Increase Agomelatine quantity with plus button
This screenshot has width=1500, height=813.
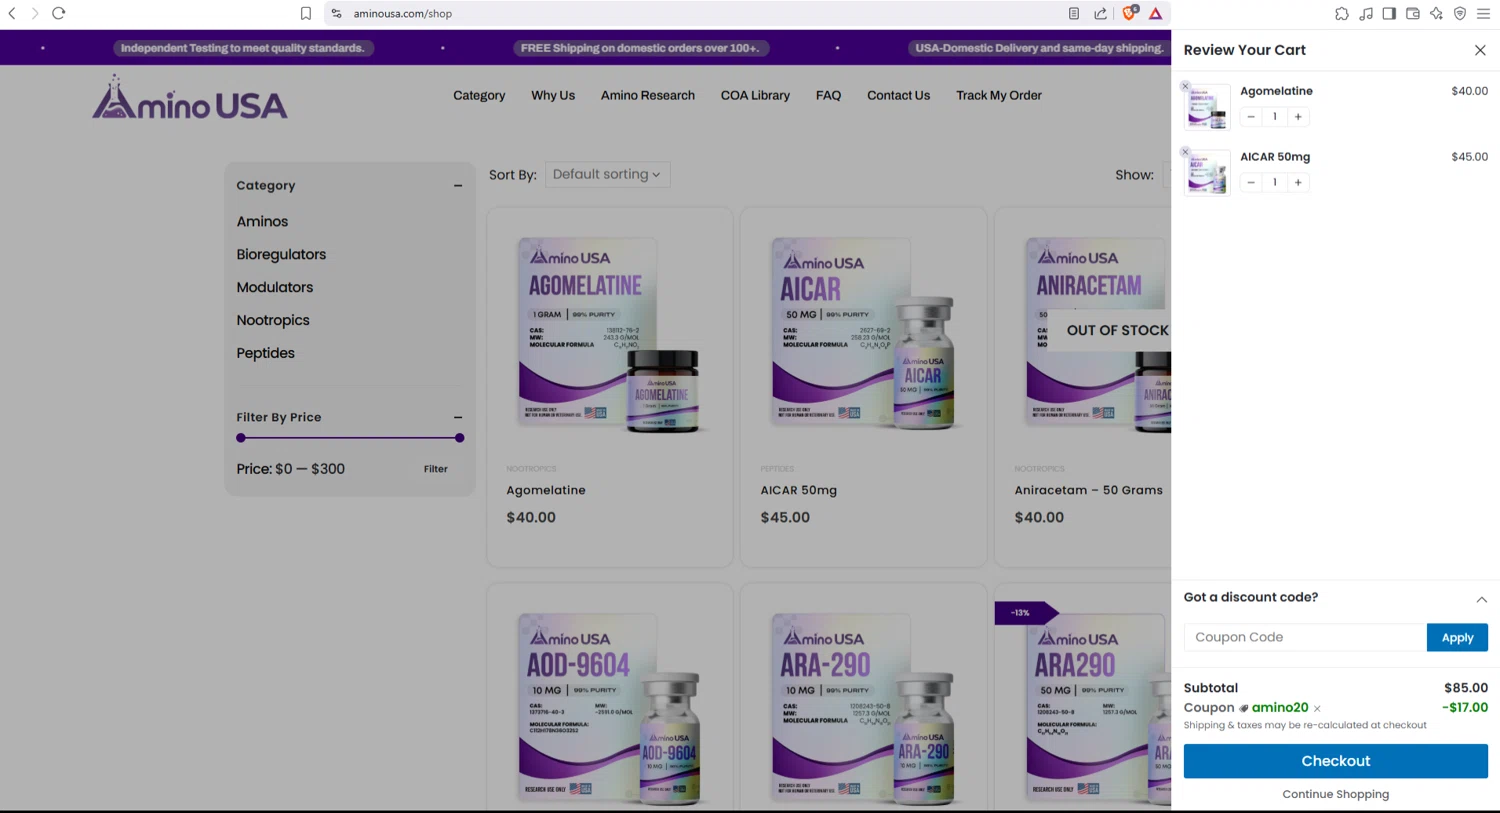click(1298, 117)
